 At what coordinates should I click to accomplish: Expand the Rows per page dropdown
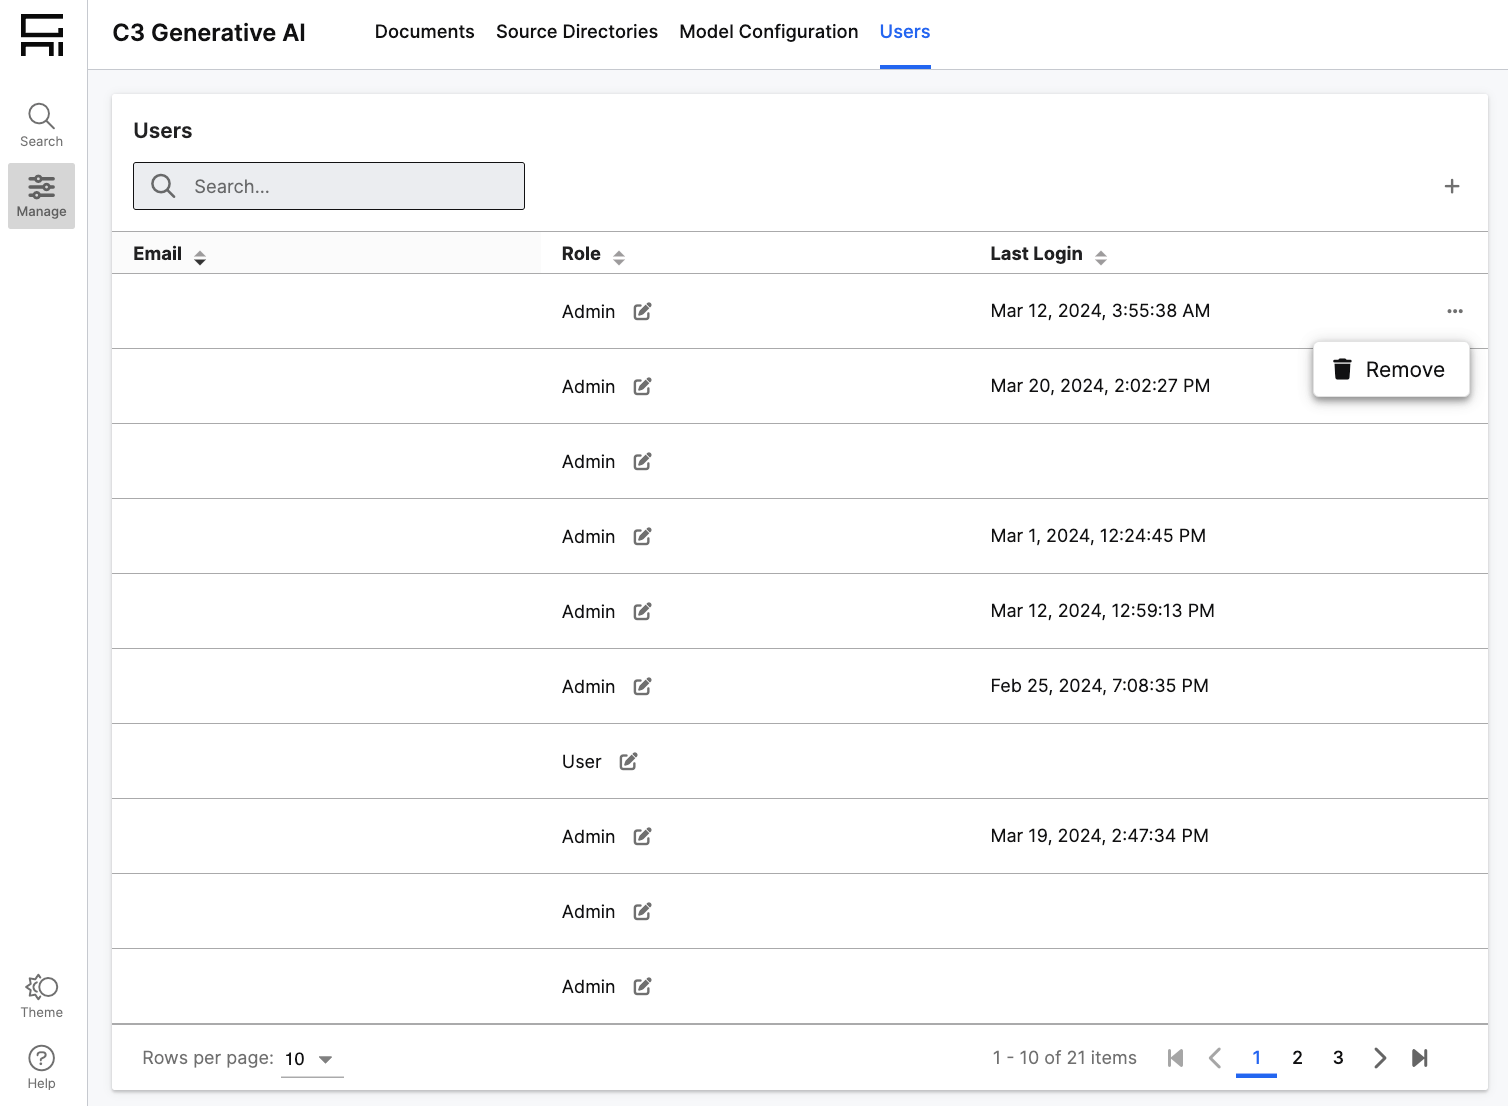coord(312,1059)
